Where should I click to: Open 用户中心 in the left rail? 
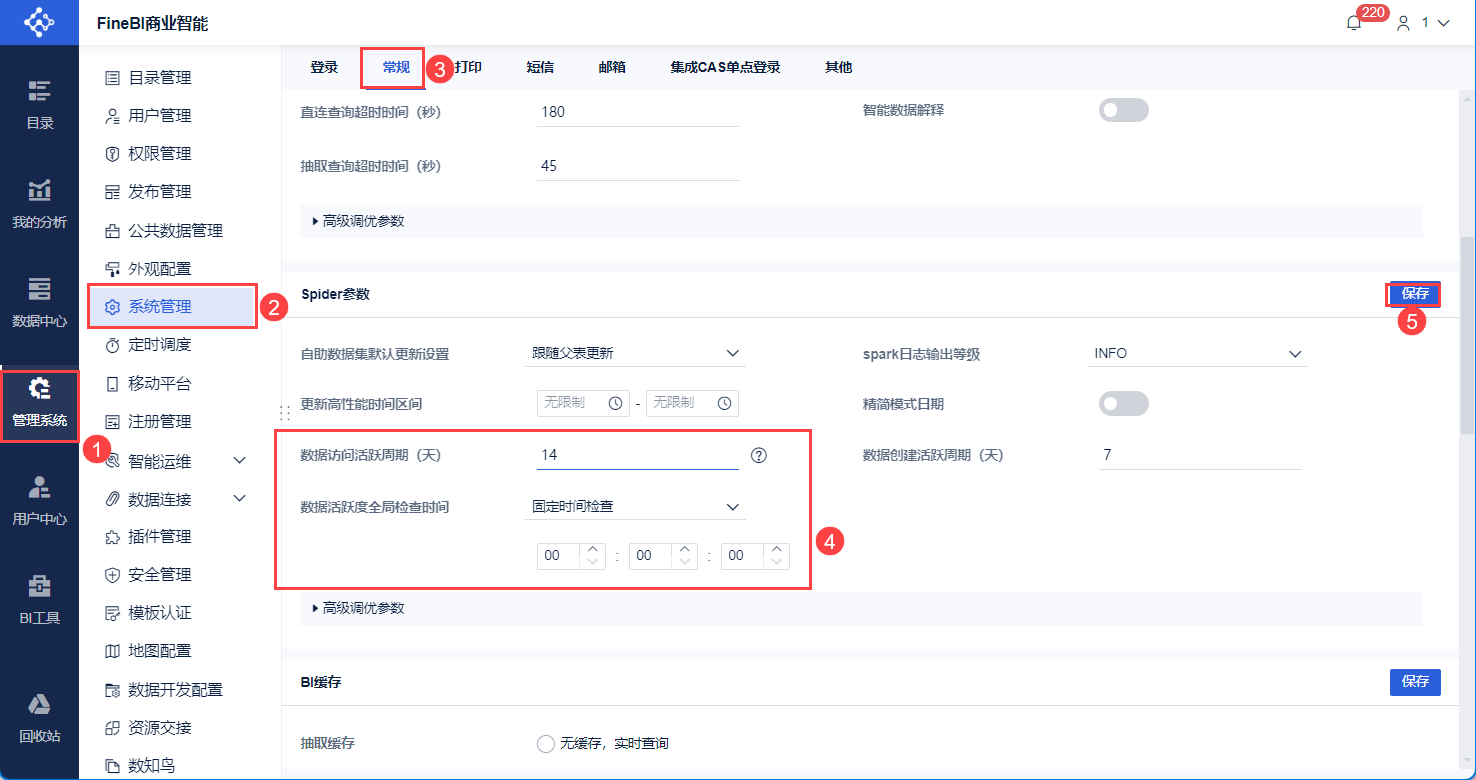click(39, 502)
